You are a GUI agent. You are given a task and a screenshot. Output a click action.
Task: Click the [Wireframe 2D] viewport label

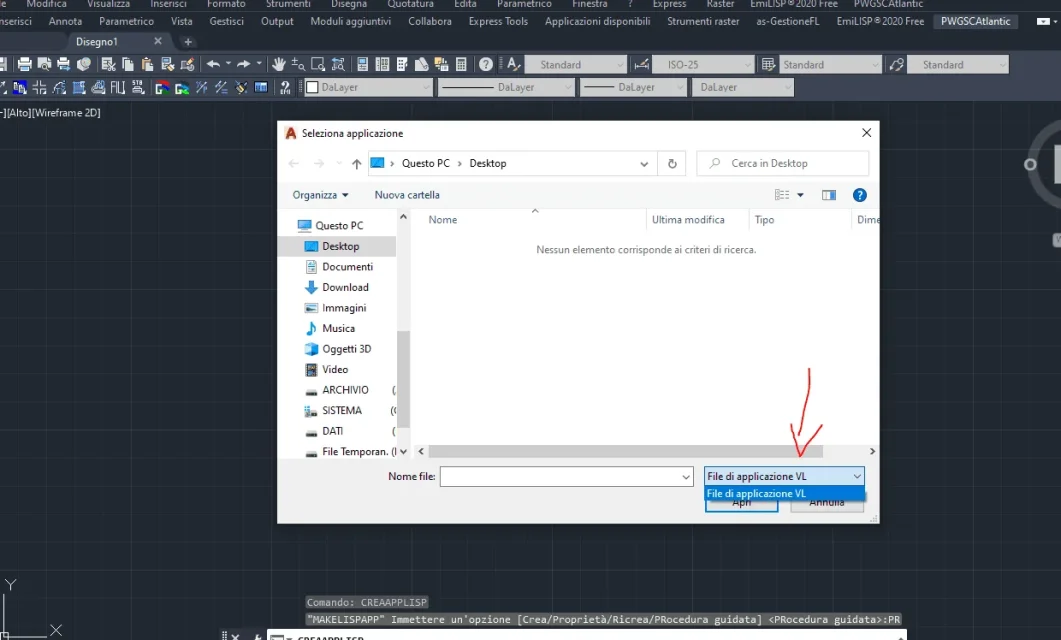coord(66,113)
